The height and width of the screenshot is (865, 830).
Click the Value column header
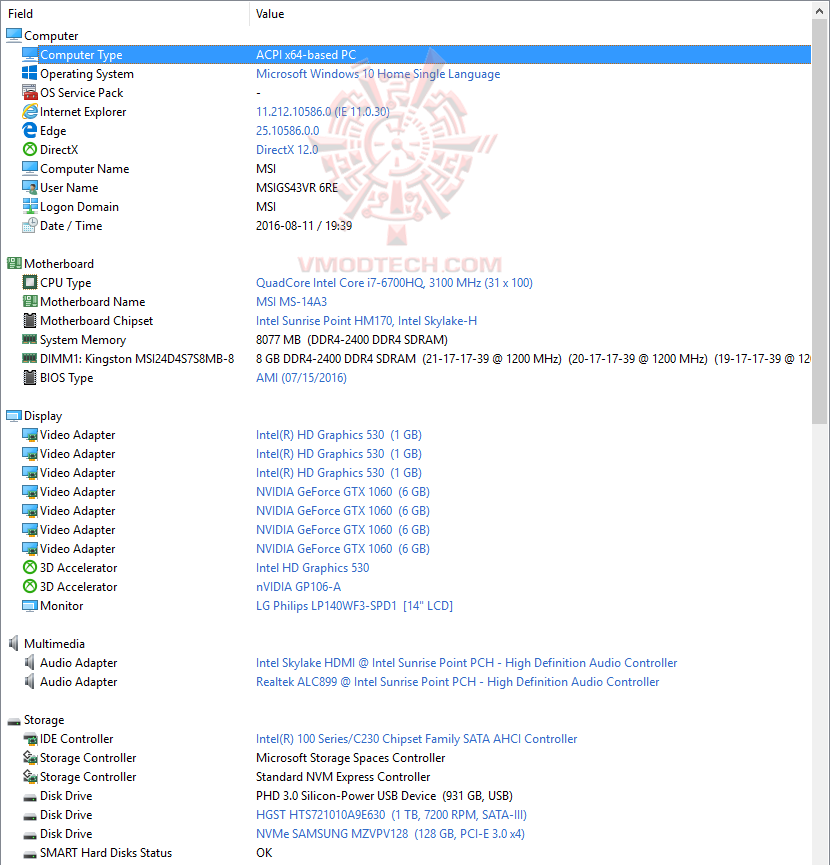coord(531,14)
